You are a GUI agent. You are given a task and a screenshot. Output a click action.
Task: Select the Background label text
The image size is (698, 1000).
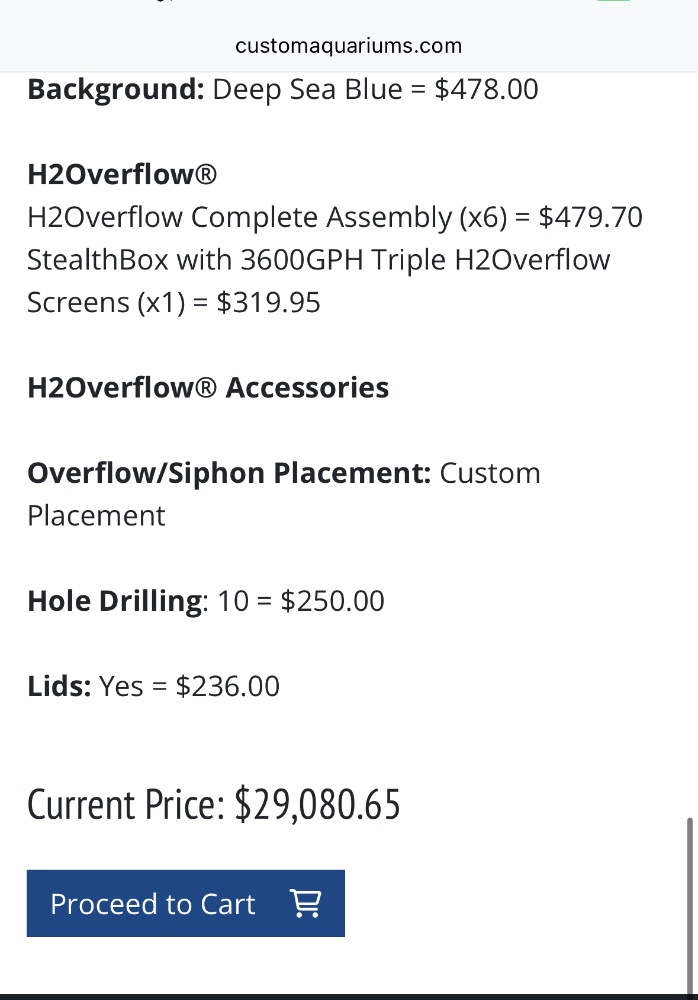point(115,89)
